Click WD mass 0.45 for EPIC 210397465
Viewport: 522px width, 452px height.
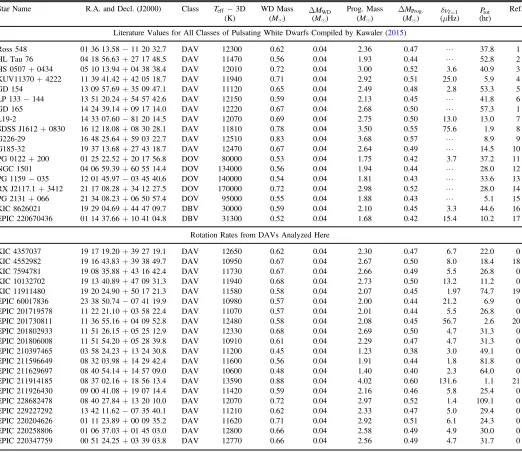click(x=277, y=351)
